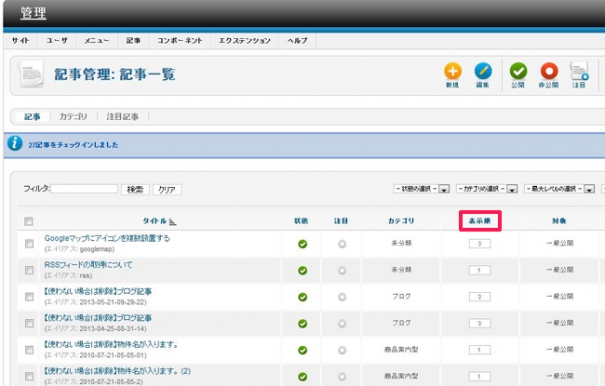Toggle featured for ブログ記事 2013-05-21 row
This screenshot has width=605, height=386.
click(342, 297)
